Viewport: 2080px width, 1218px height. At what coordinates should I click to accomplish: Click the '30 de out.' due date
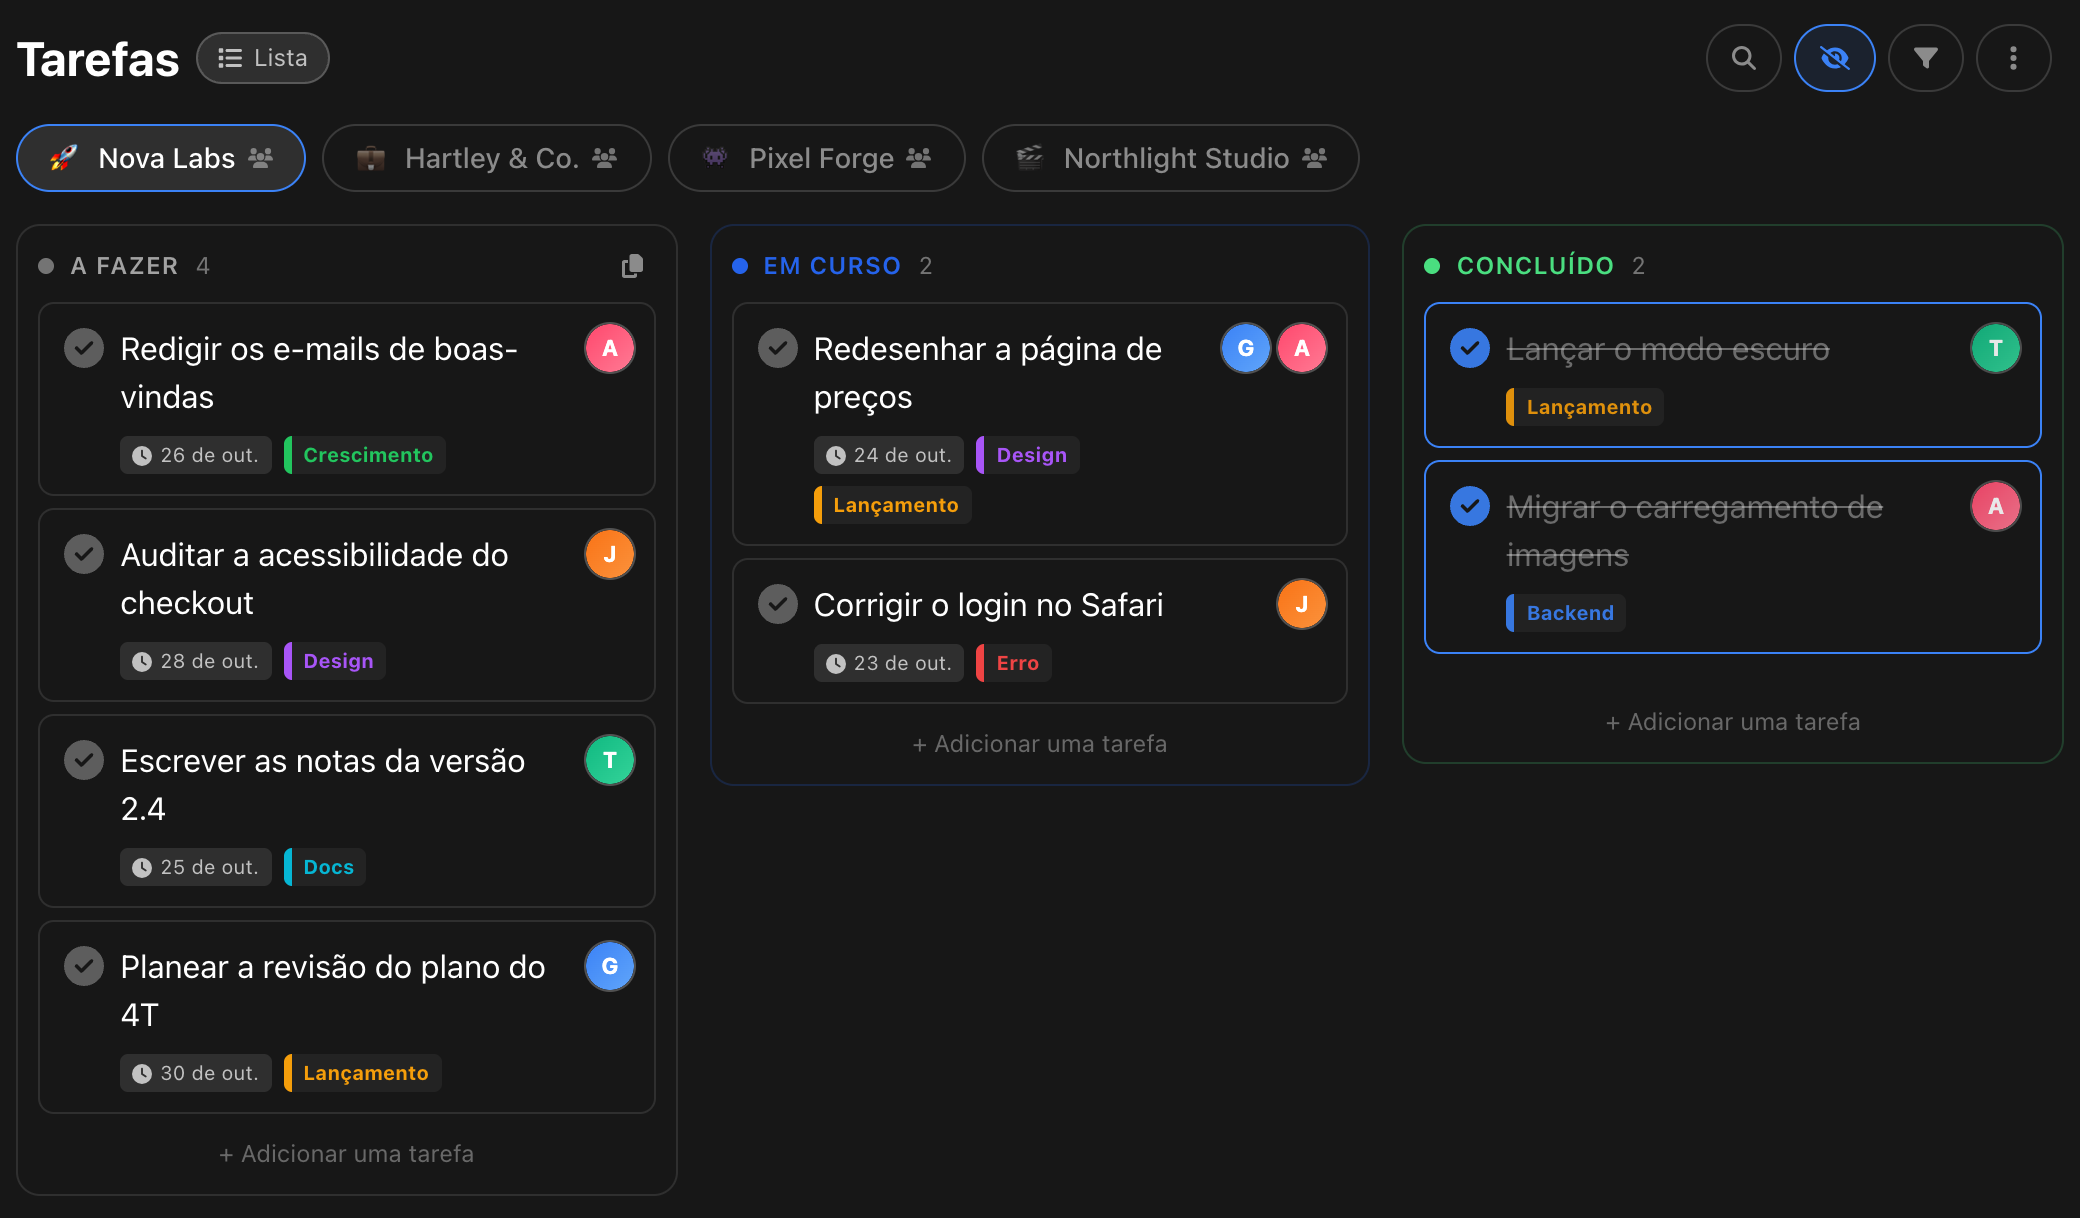coord(196,1073)
